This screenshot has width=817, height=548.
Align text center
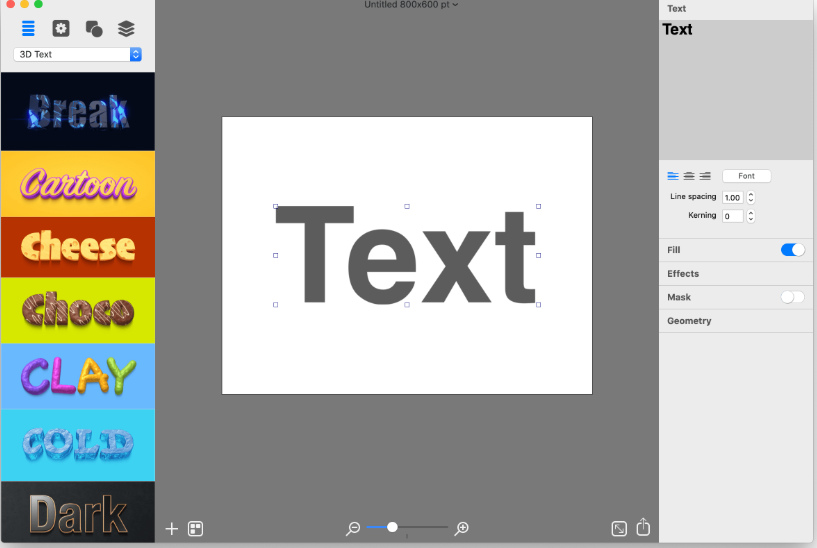pos(689,176)
